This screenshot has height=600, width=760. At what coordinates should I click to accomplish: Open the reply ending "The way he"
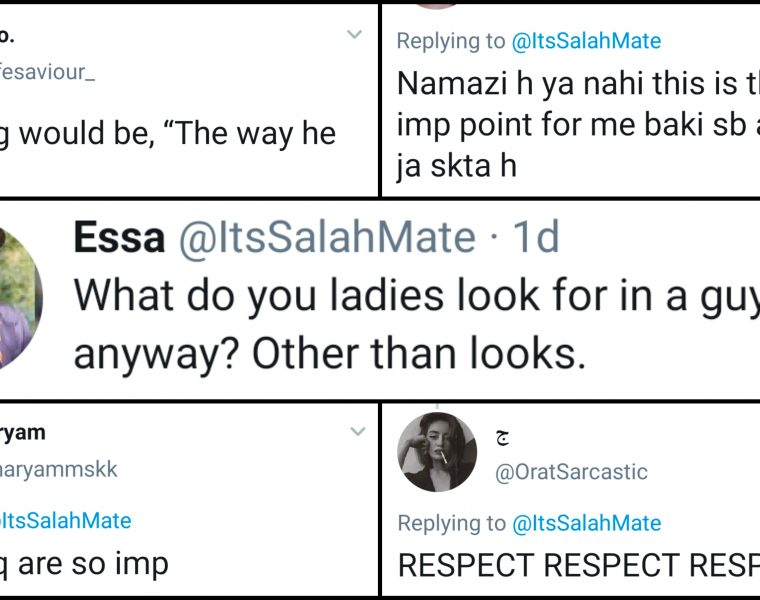point(168,134)
